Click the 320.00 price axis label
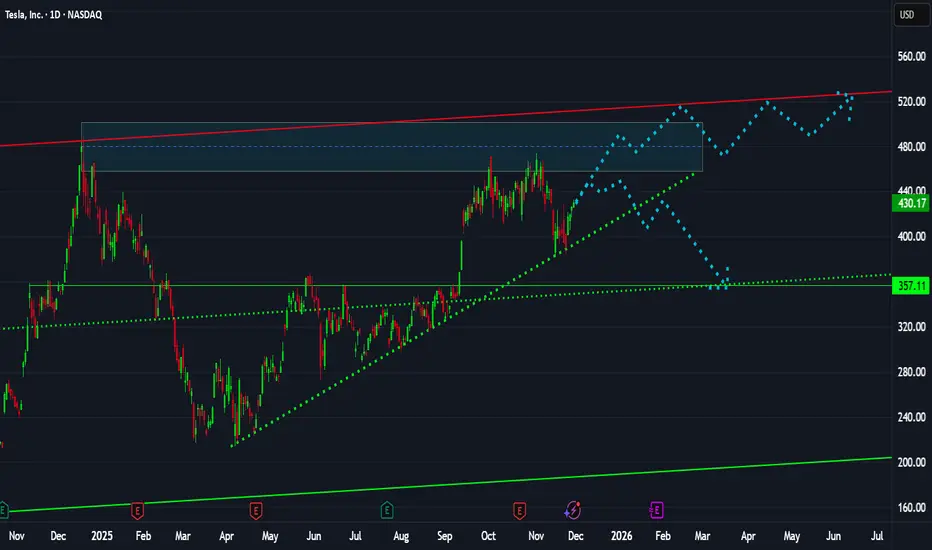The height and width of the screenshot is (550, 932). (911, 327)
